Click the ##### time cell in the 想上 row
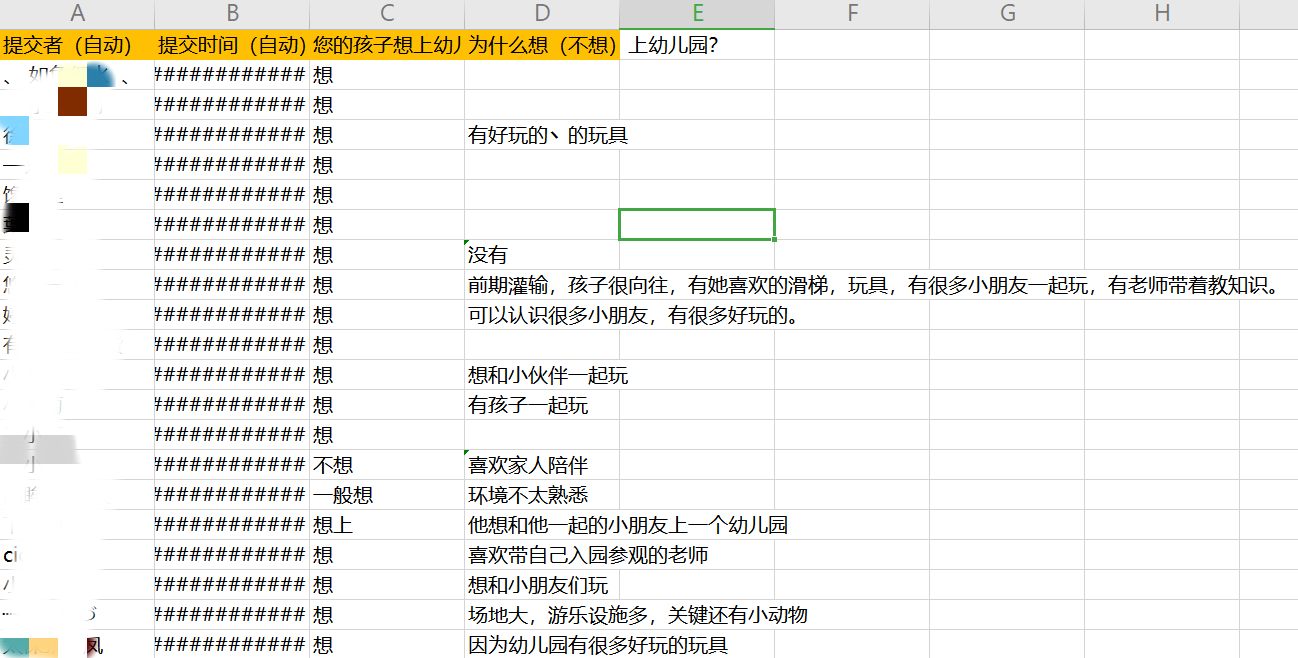The height and width of the screenshot is (658, 1298). 232,525
